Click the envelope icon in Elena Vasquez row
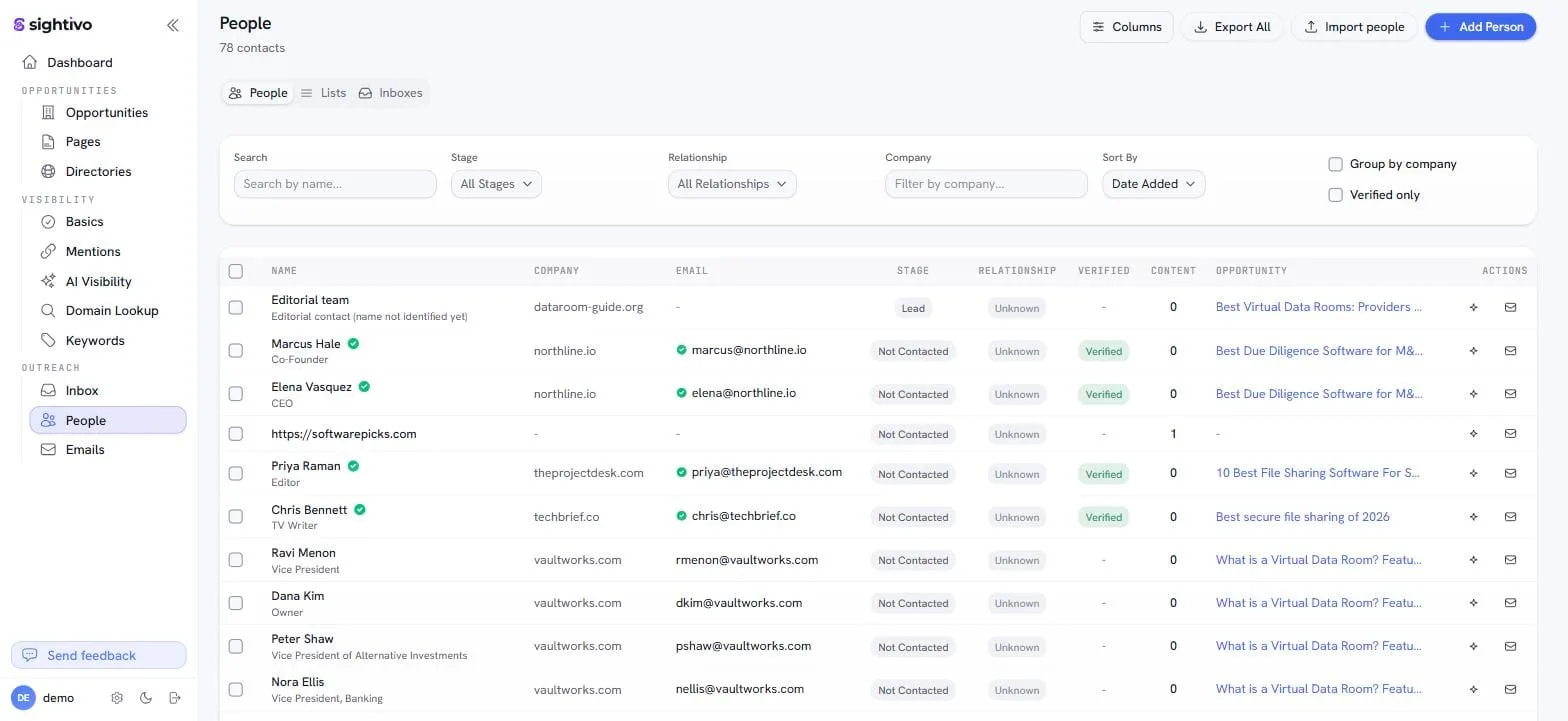Viewport: 1568px width, 721px height. pyautogui.click(x=1510, y=394)
